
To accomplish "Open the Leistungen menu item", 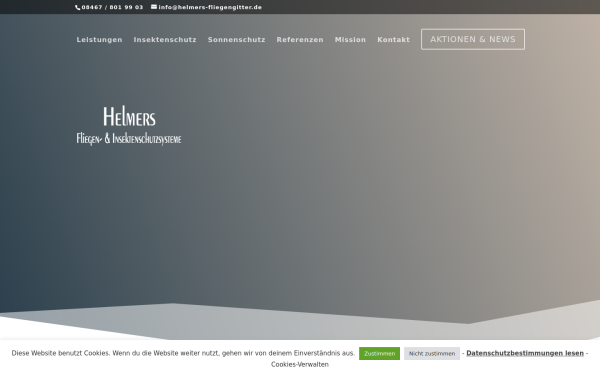I will click(99, 40).
